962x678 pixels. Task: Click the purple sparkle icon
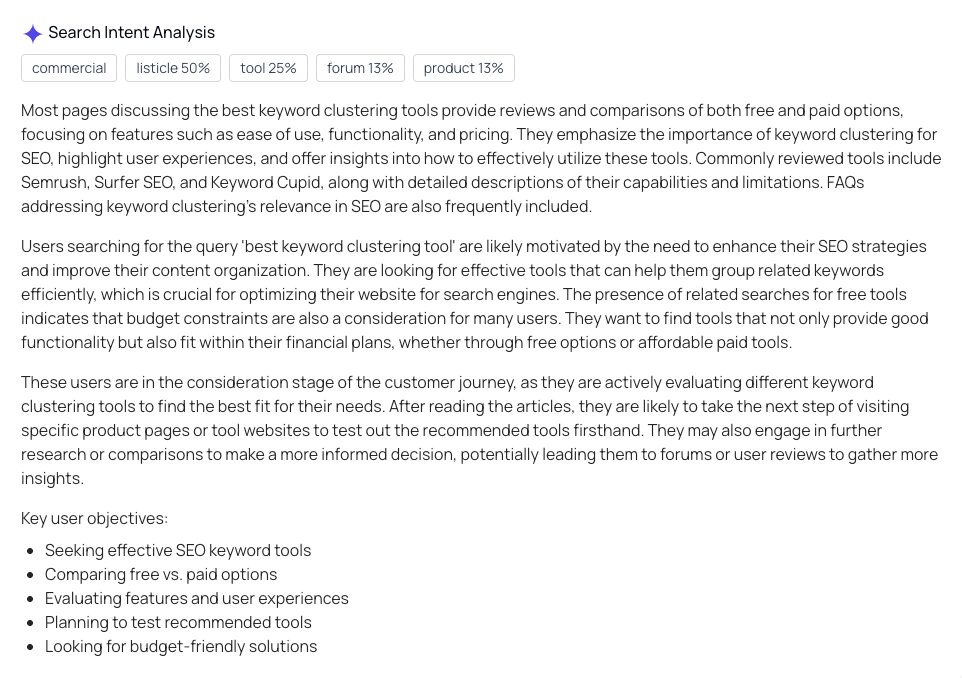[32, 33]
